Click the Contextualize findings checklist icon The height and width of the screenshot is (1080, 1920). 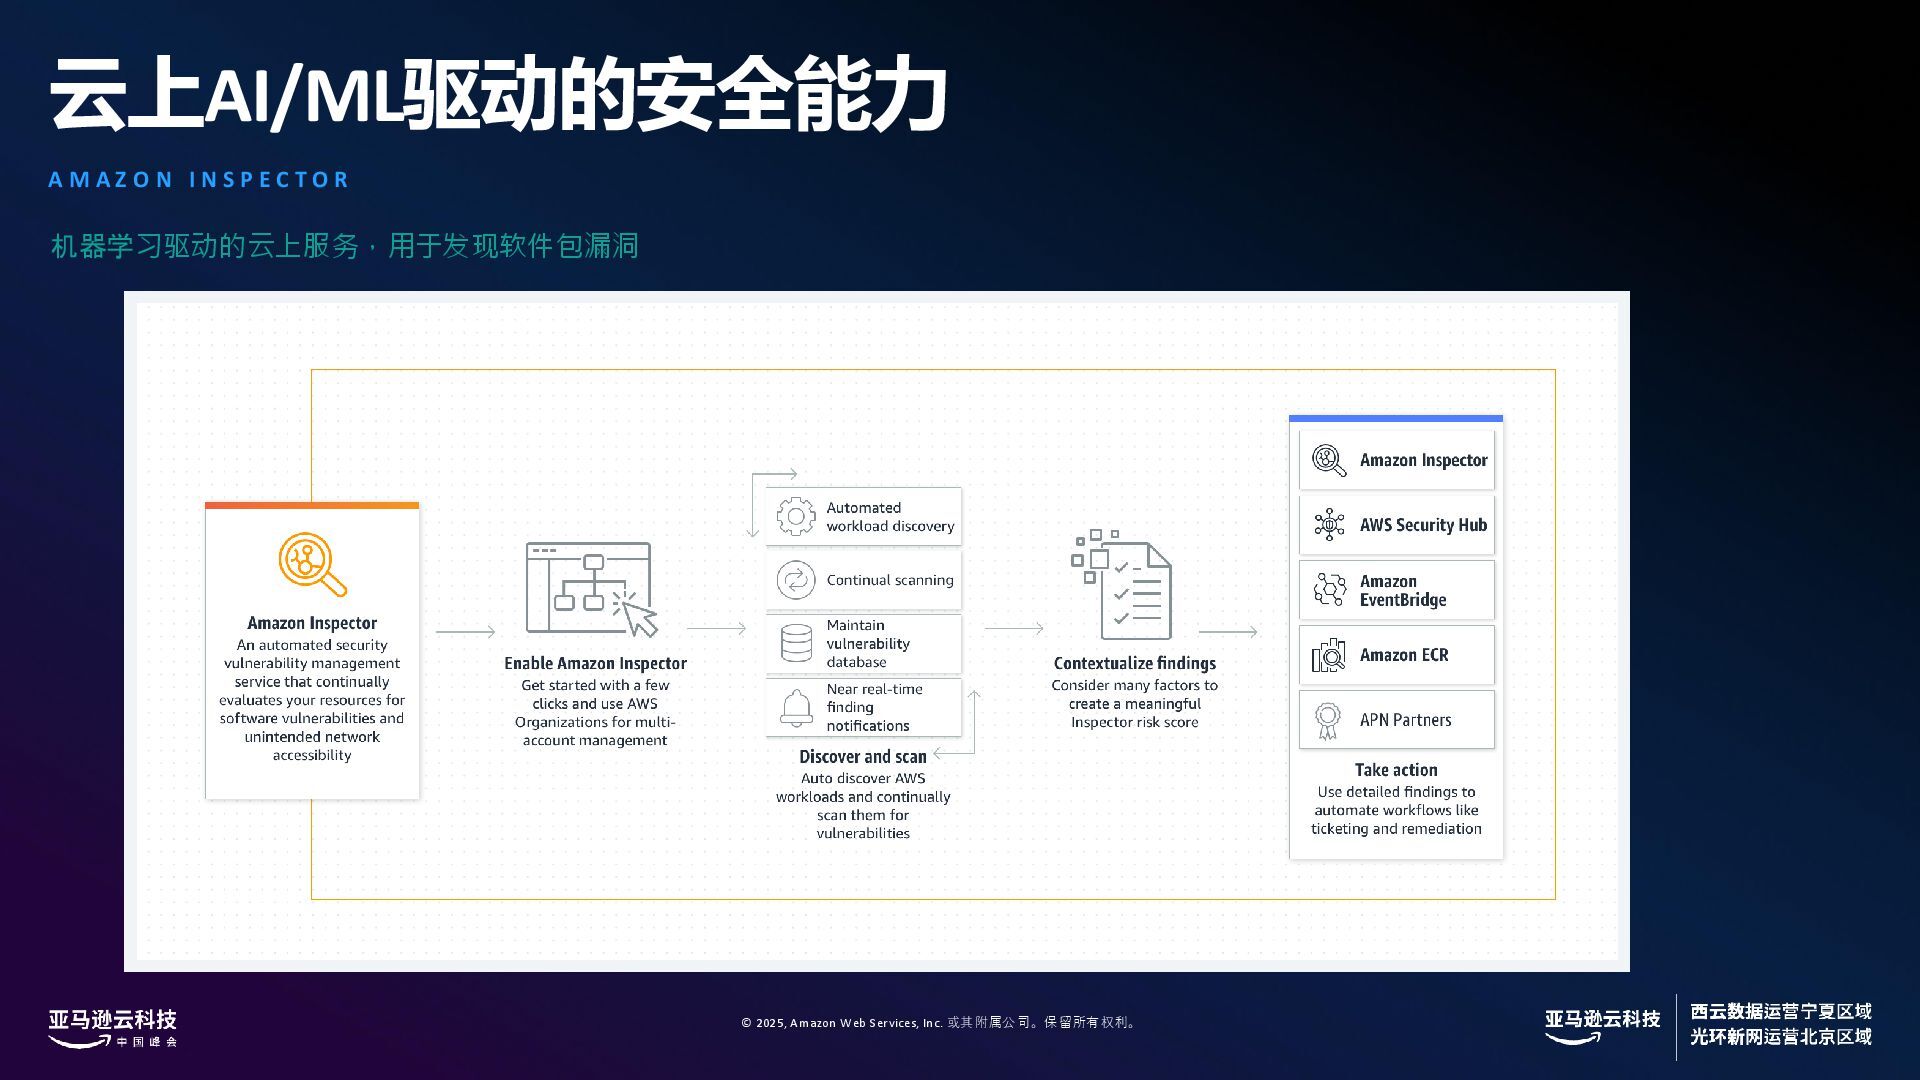click(x=1121, y=585)
